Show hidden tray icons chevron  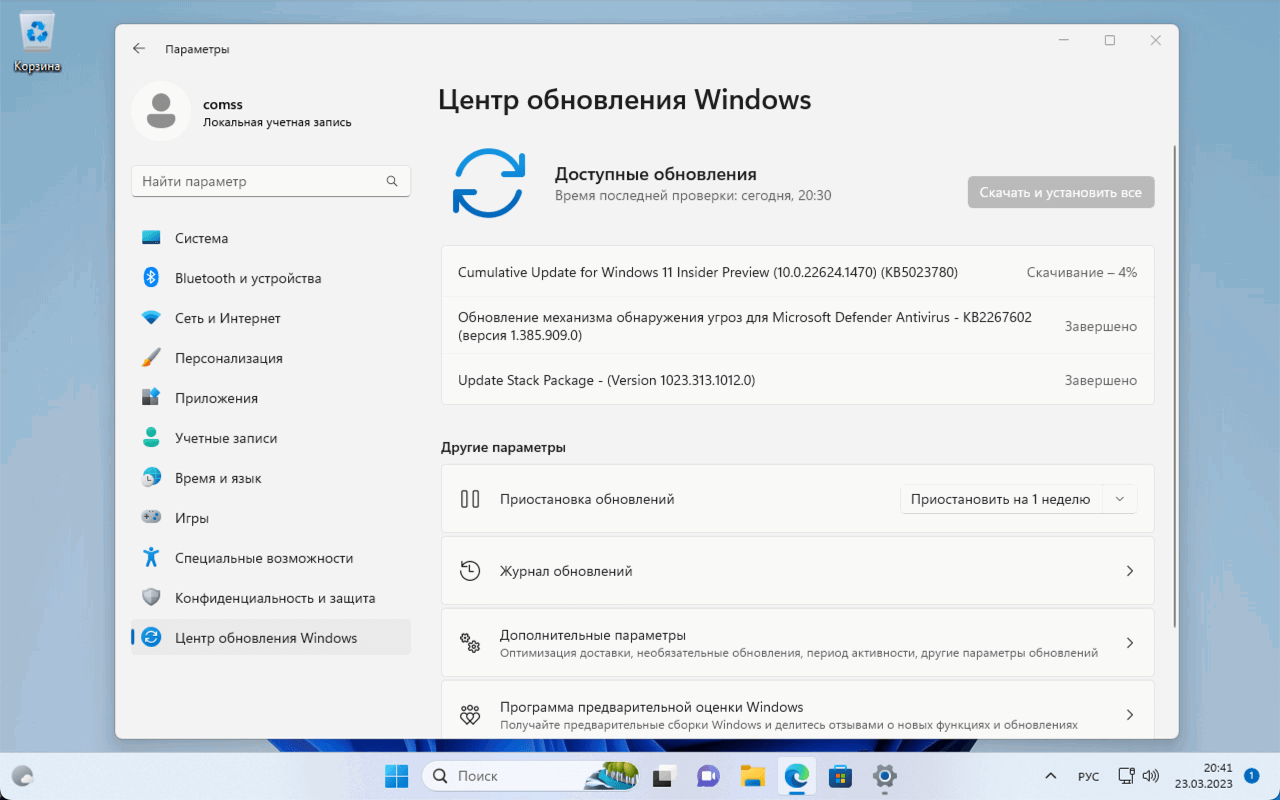pyautogui.click(x=1050, y=776)
